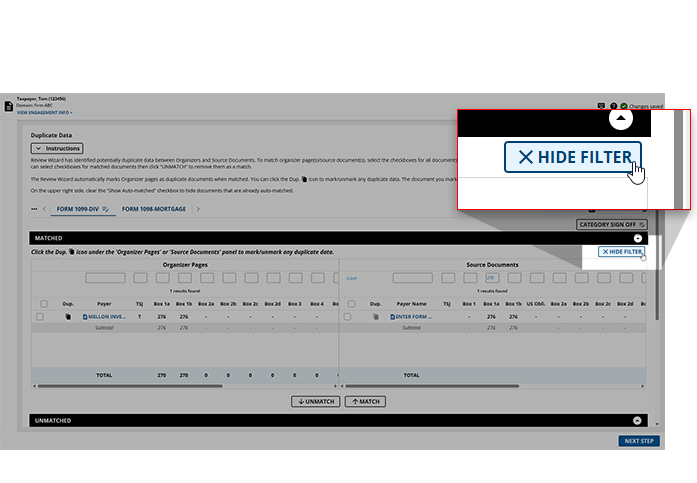Click Box 1a value 276 in Mellon row
This screenshot has width=697, height=483.
pos(162,317)
